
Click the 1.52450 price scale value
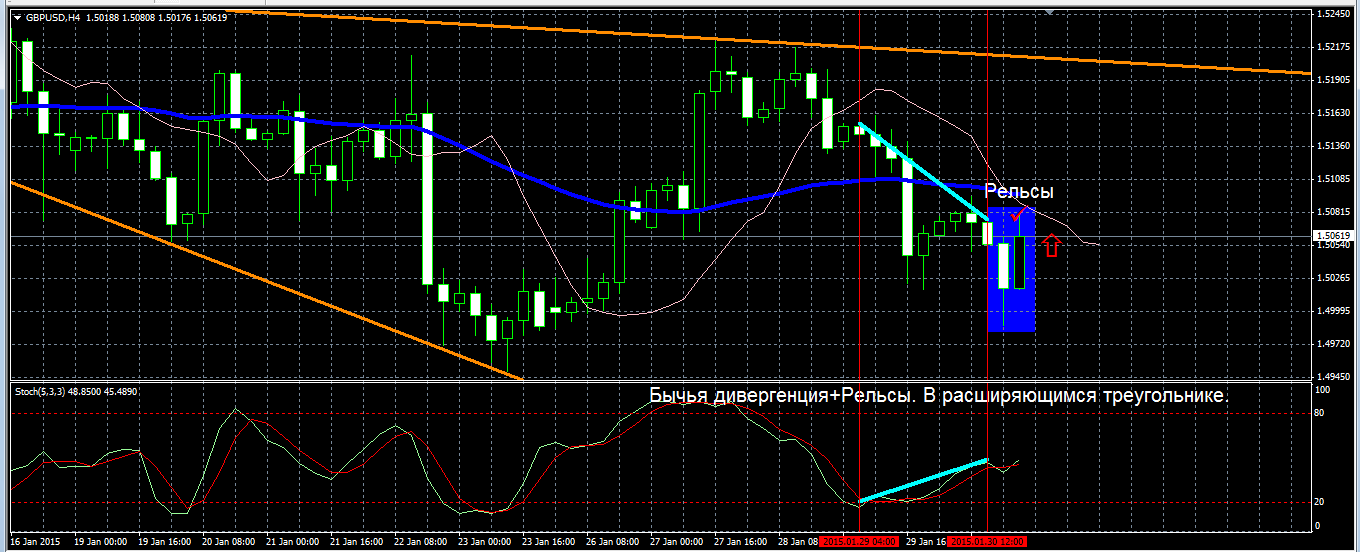[1336, 14]
